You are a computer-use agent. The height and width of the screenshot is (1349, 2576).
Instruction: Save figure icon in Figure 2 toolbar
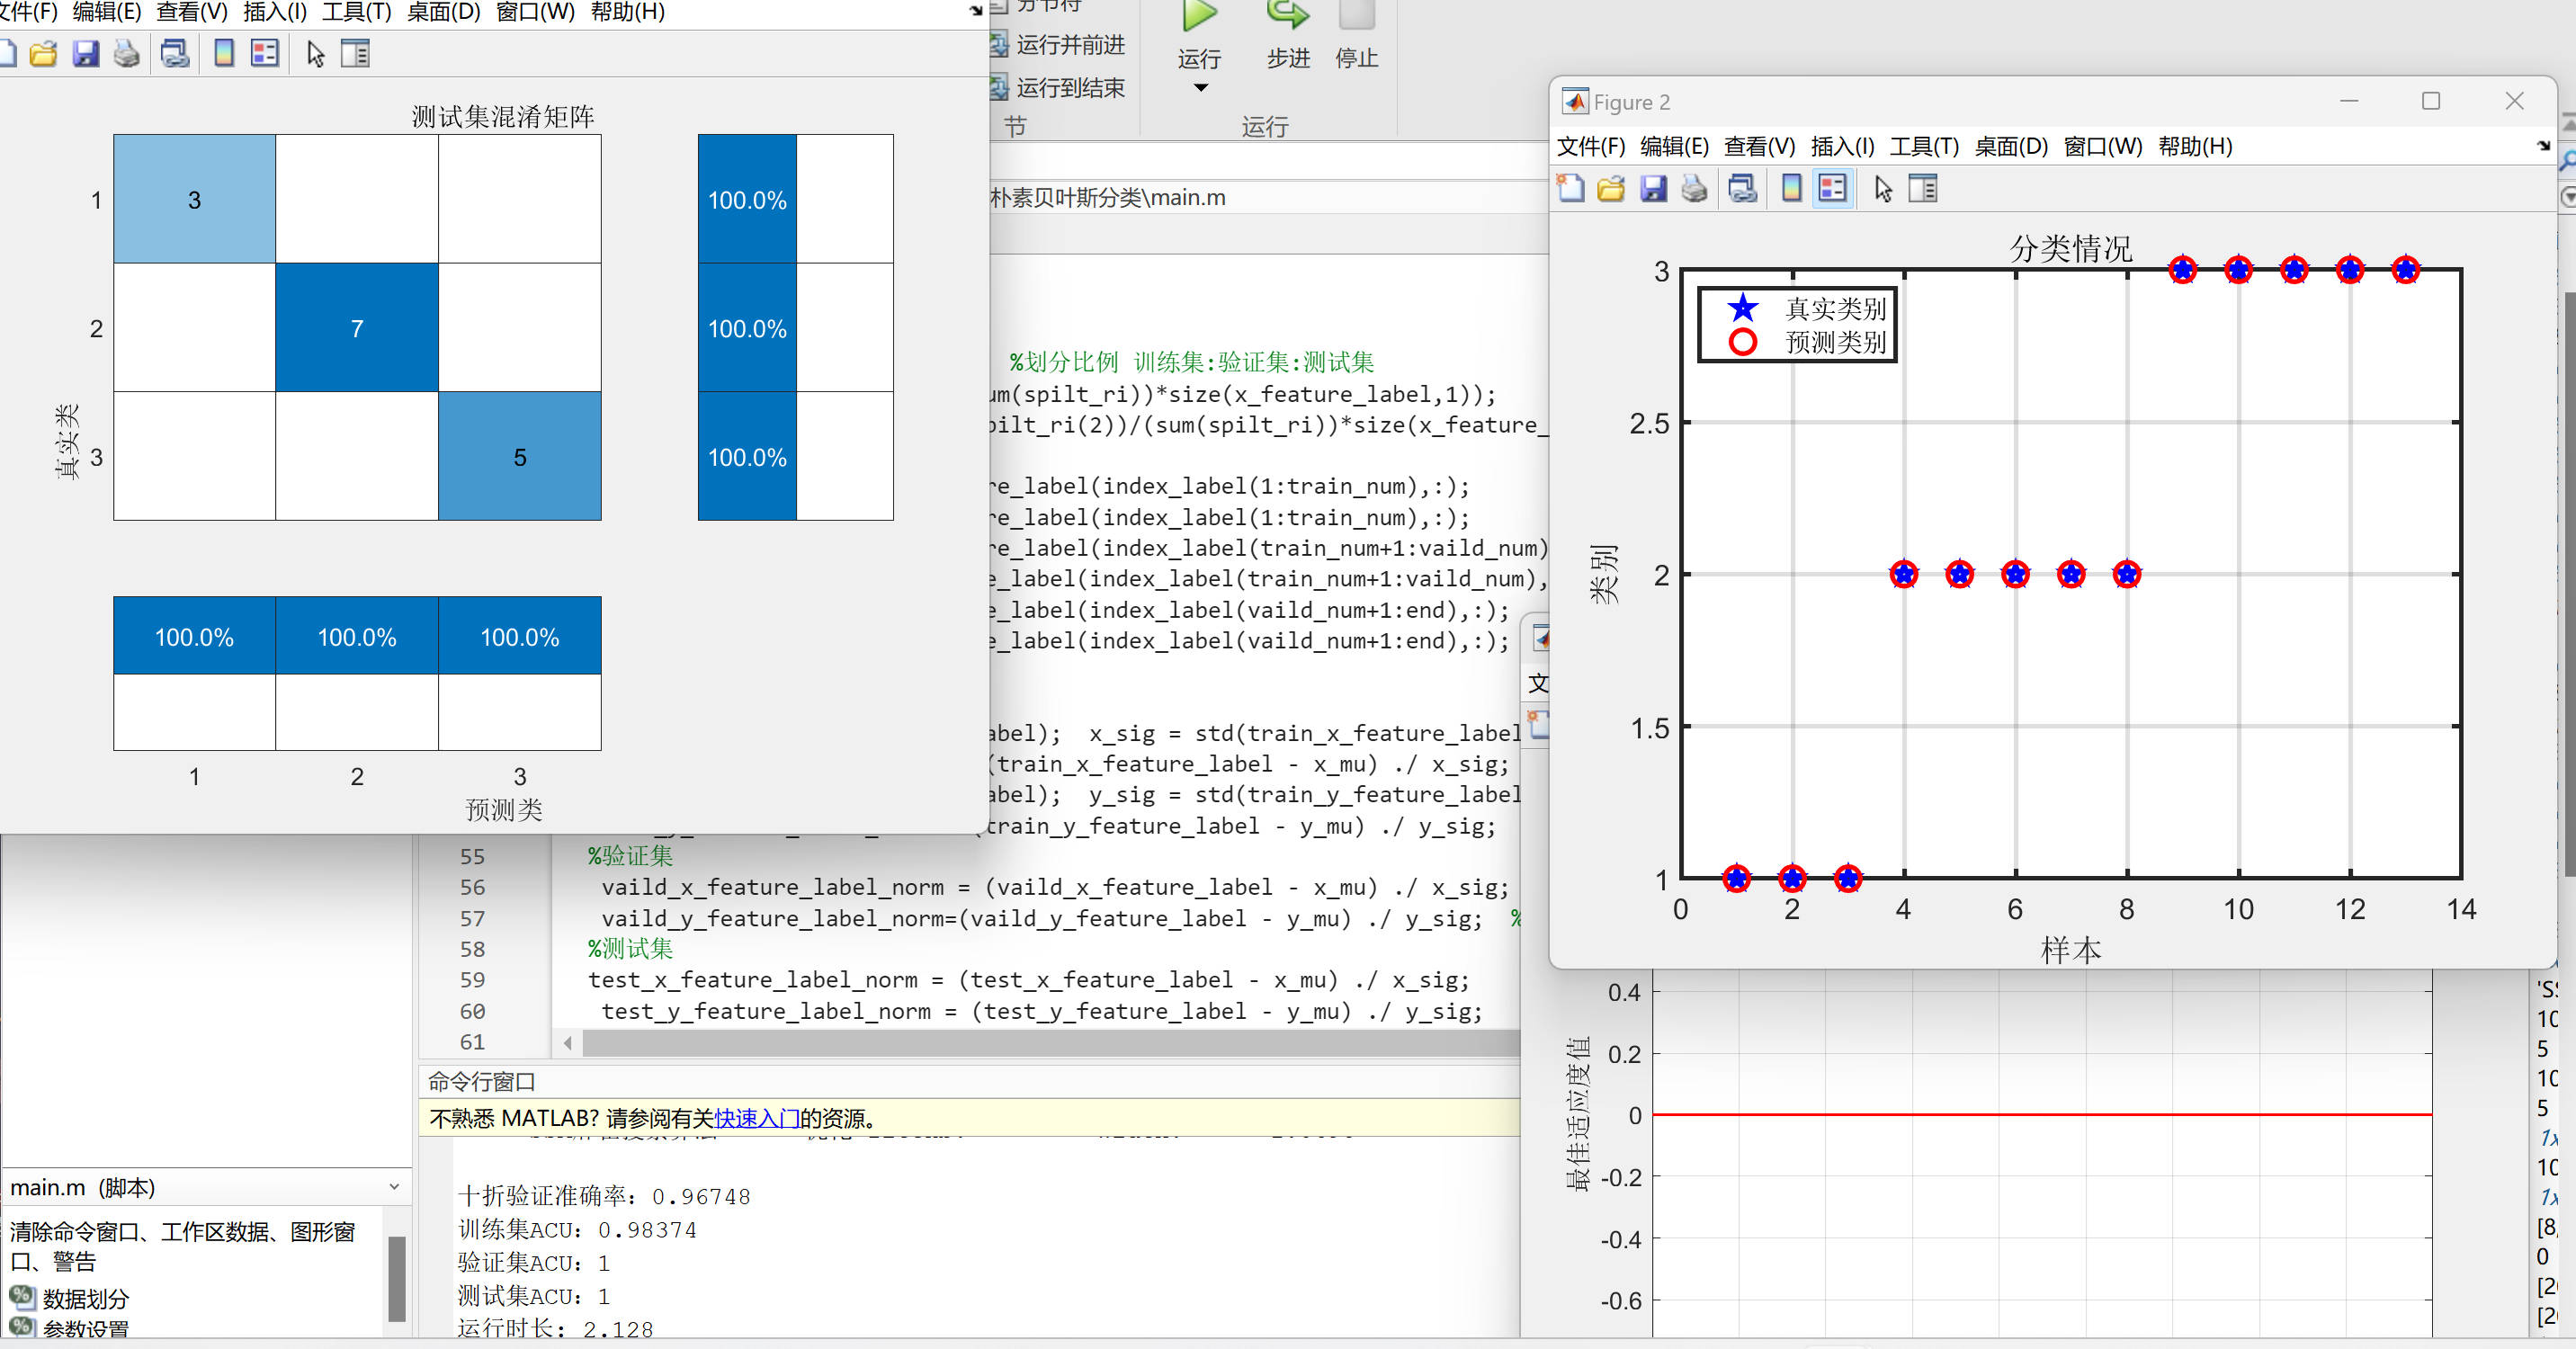pyautogui.click(x=1653, y=188)
